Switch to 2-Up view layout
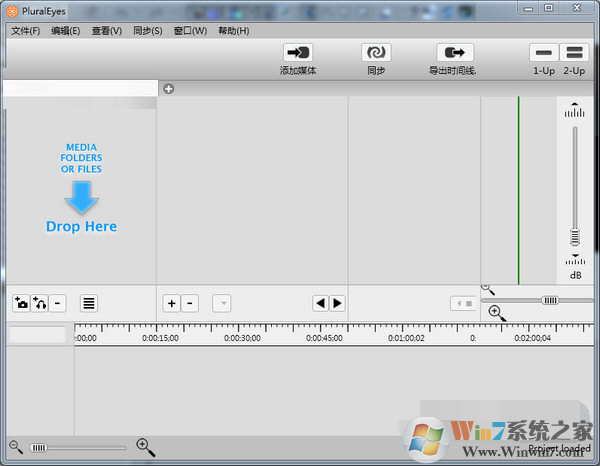Image resolution: width=600 pixels, height=466 pixels. pos(574,52)
